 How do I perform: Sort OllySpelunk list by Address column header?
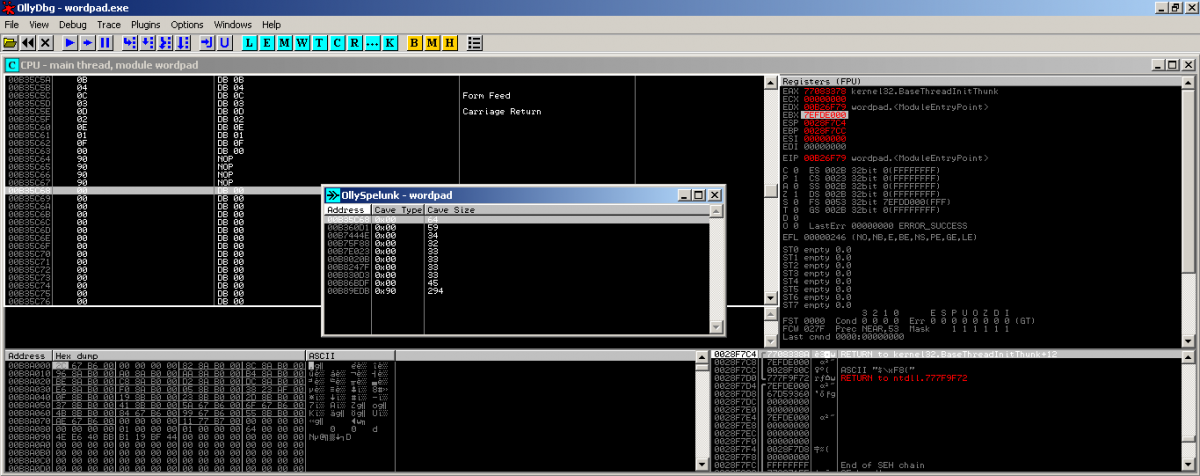pyautogui.click(x=347, y=211)
